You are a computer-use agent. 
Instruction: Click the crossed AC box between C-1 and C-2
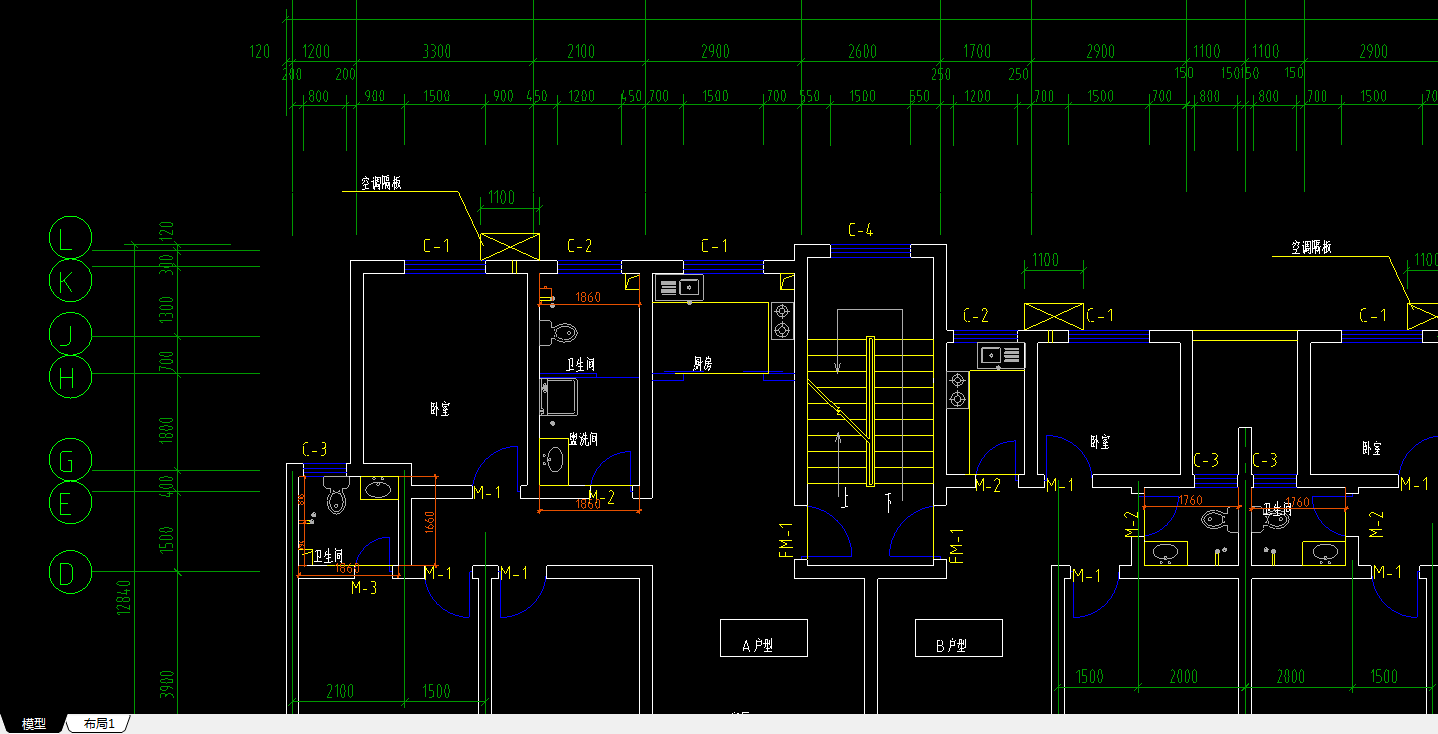point(510,246)
